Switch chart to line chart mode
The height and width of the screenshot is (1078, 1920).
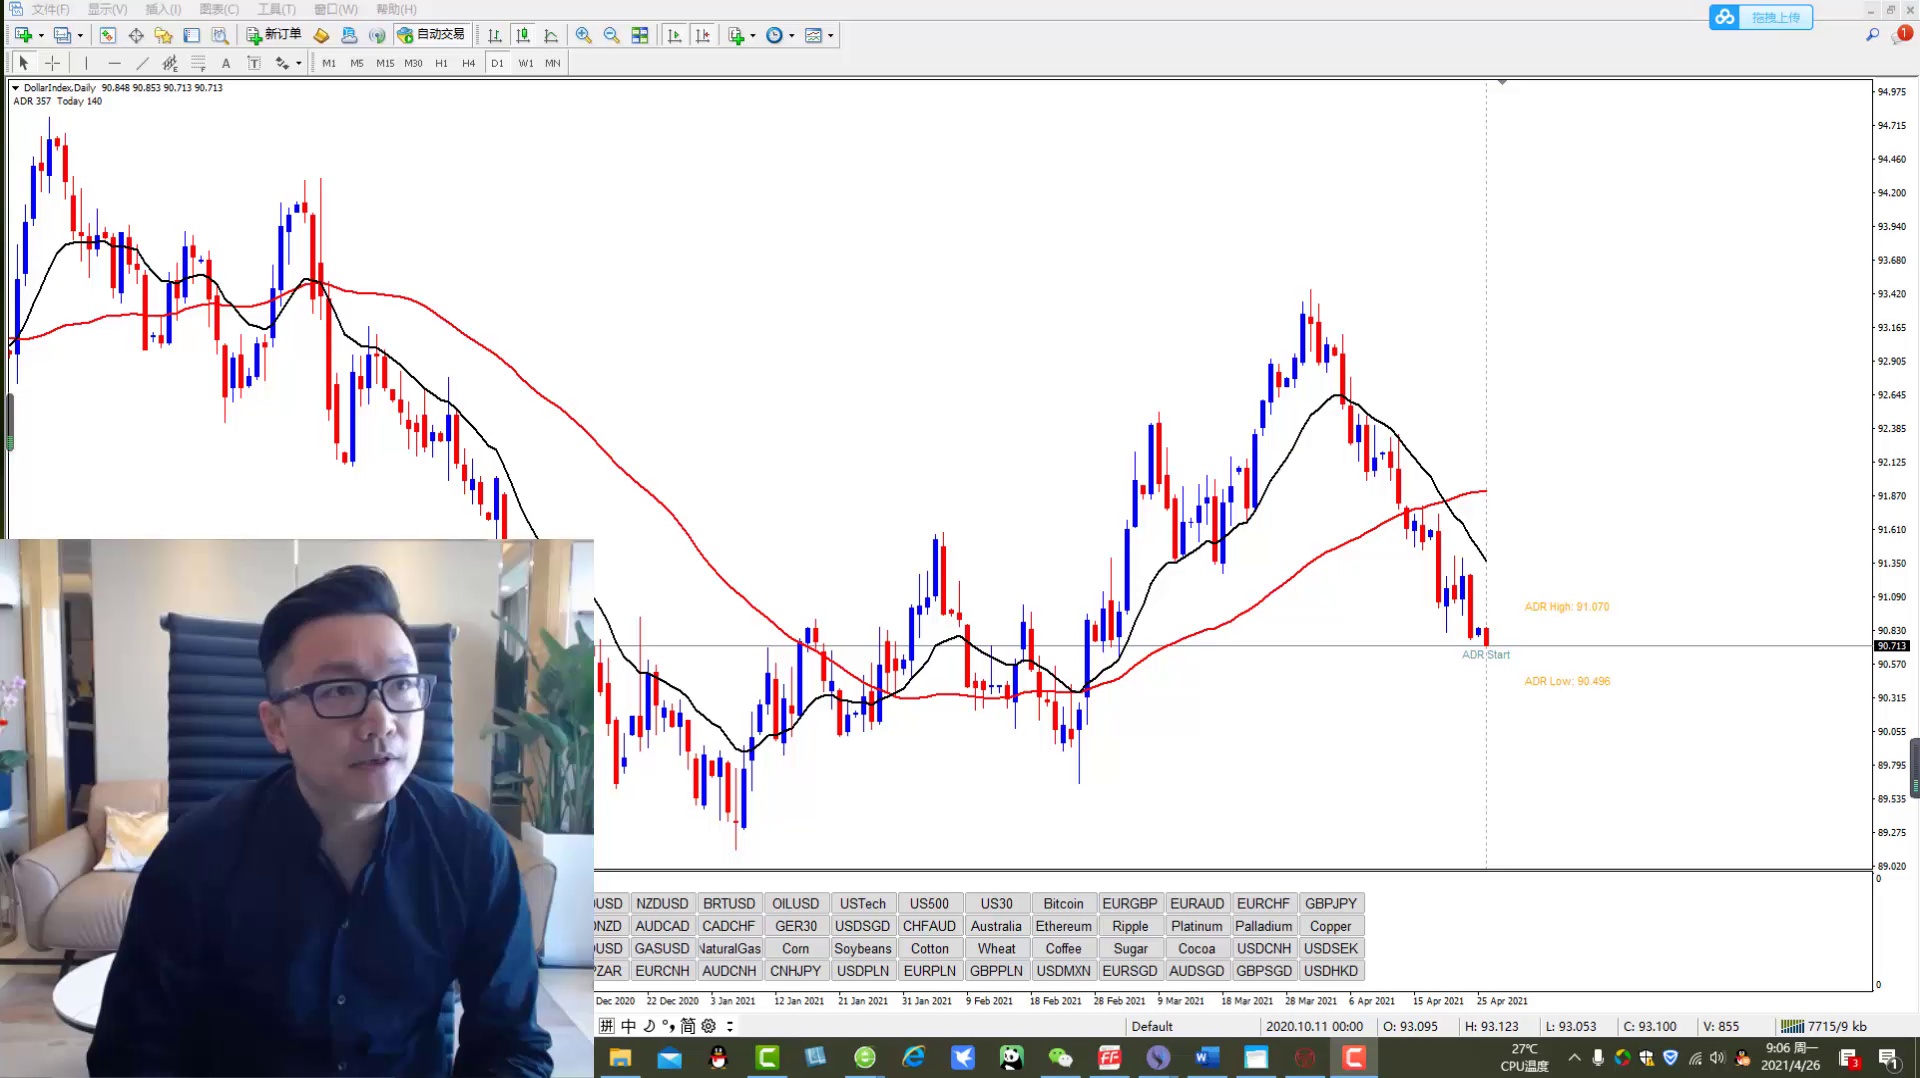pos(551,35)
